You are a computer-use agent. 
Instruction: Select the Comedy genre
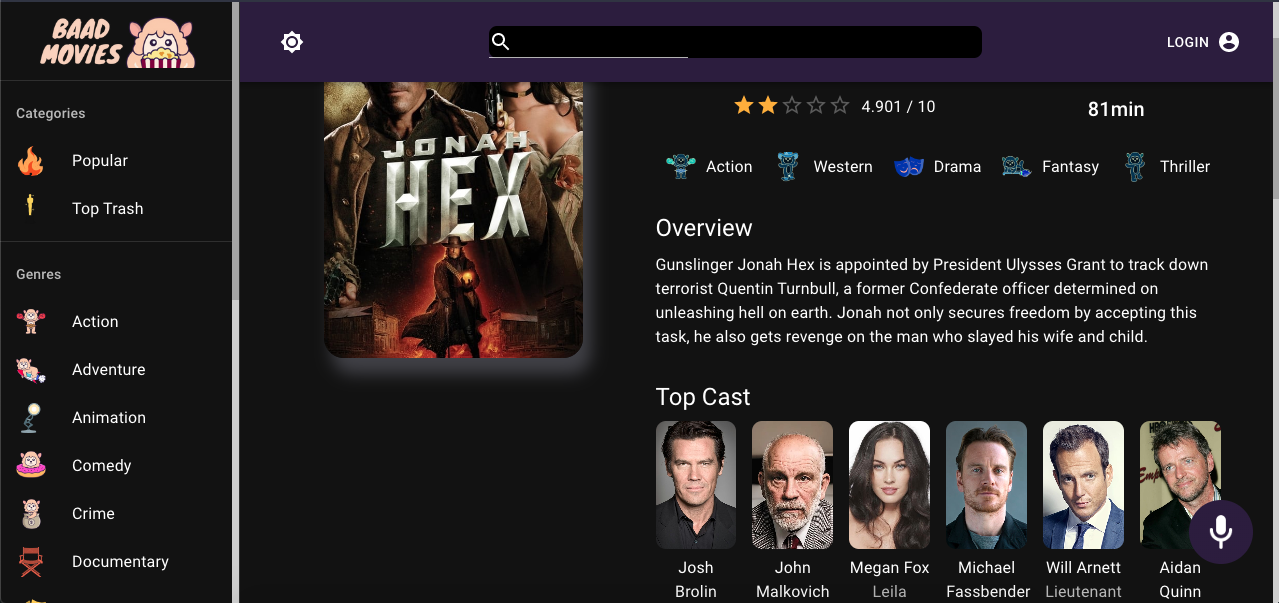(x=116, y=466)
